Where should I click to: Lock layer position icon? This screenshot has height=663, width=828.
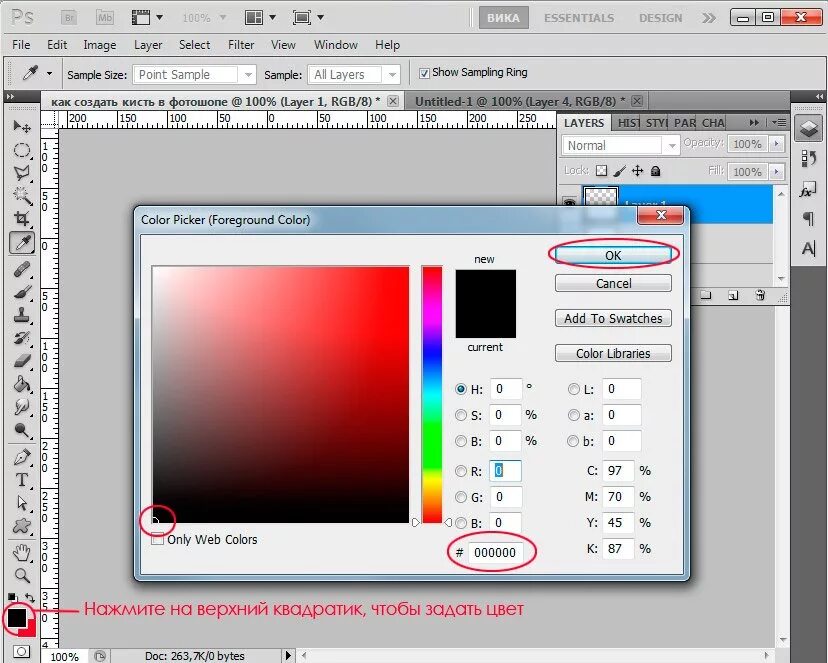click(x=637, y=171)
